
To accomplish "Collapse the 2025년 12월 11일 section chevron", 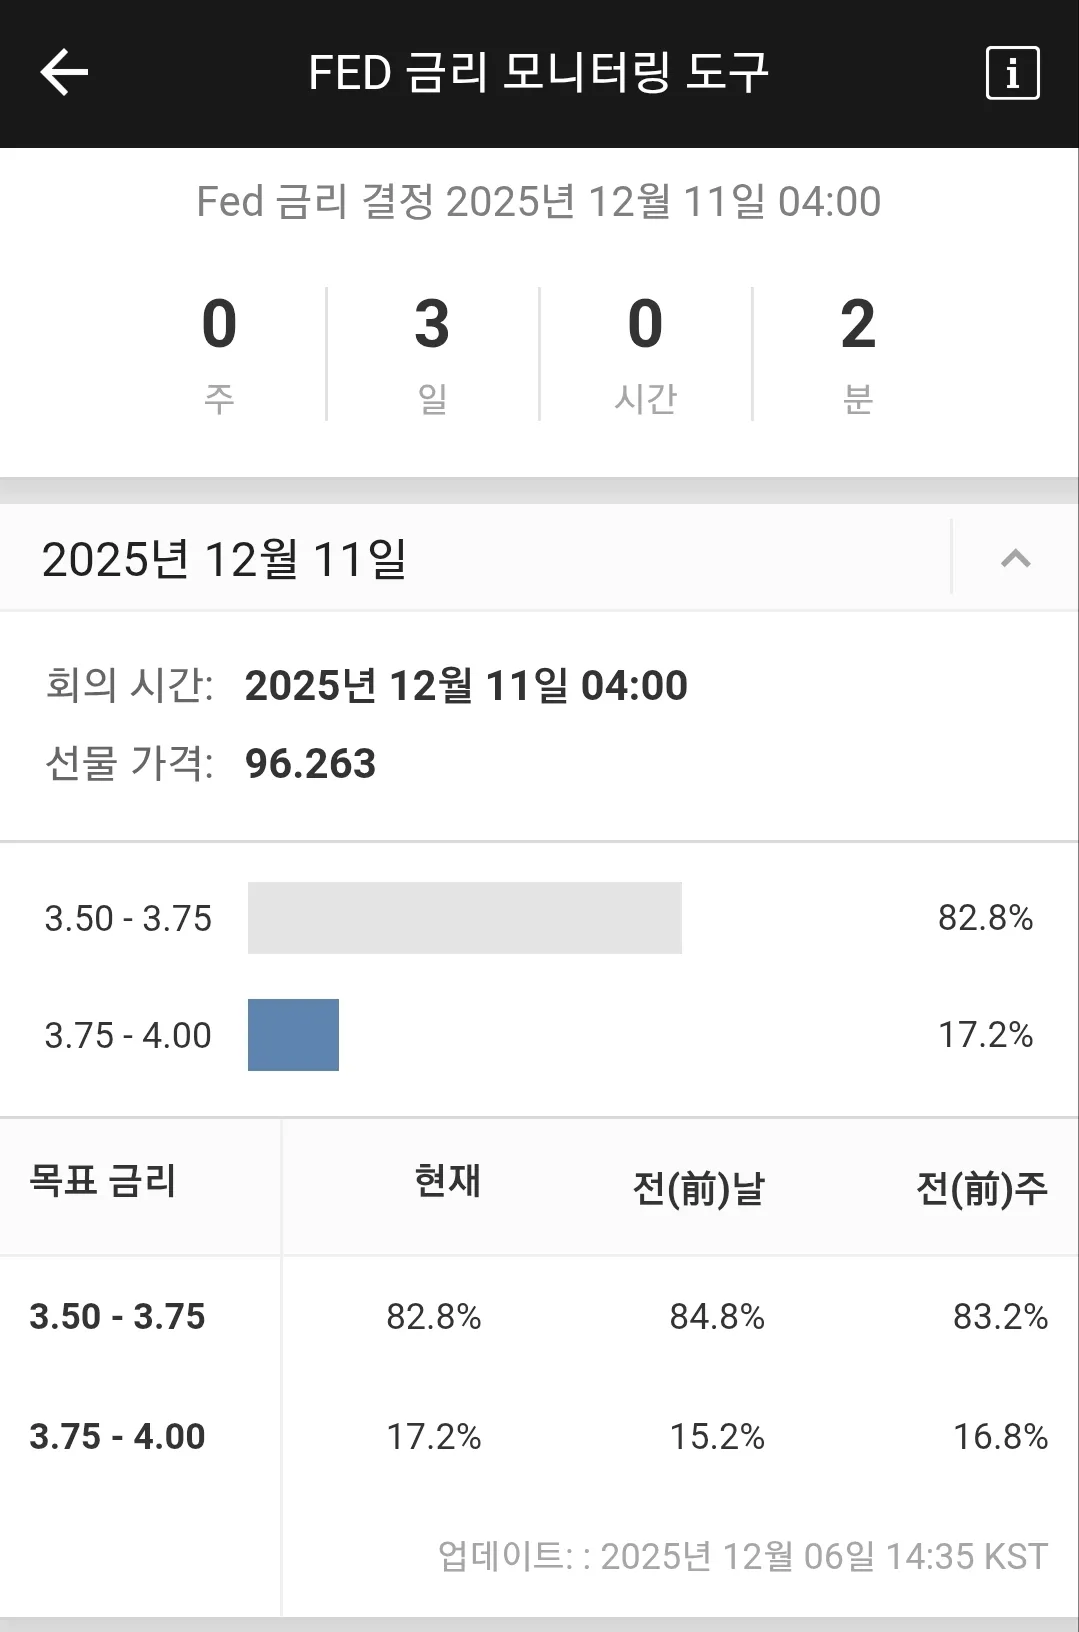I will point(1015,558).
